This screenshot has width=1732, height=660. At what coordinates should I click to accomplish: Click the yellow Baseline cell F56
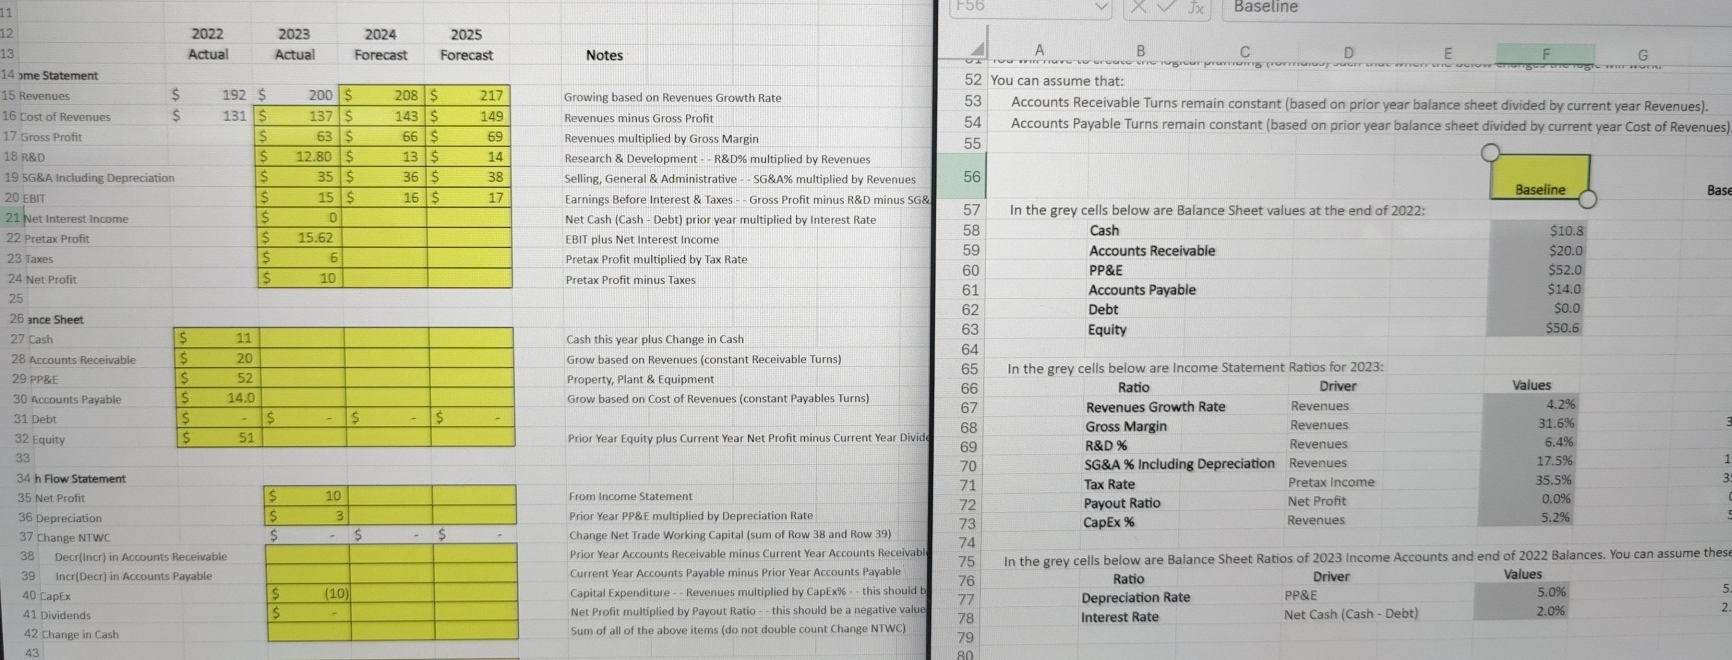pyautogui.click(x=1540, y=179)
